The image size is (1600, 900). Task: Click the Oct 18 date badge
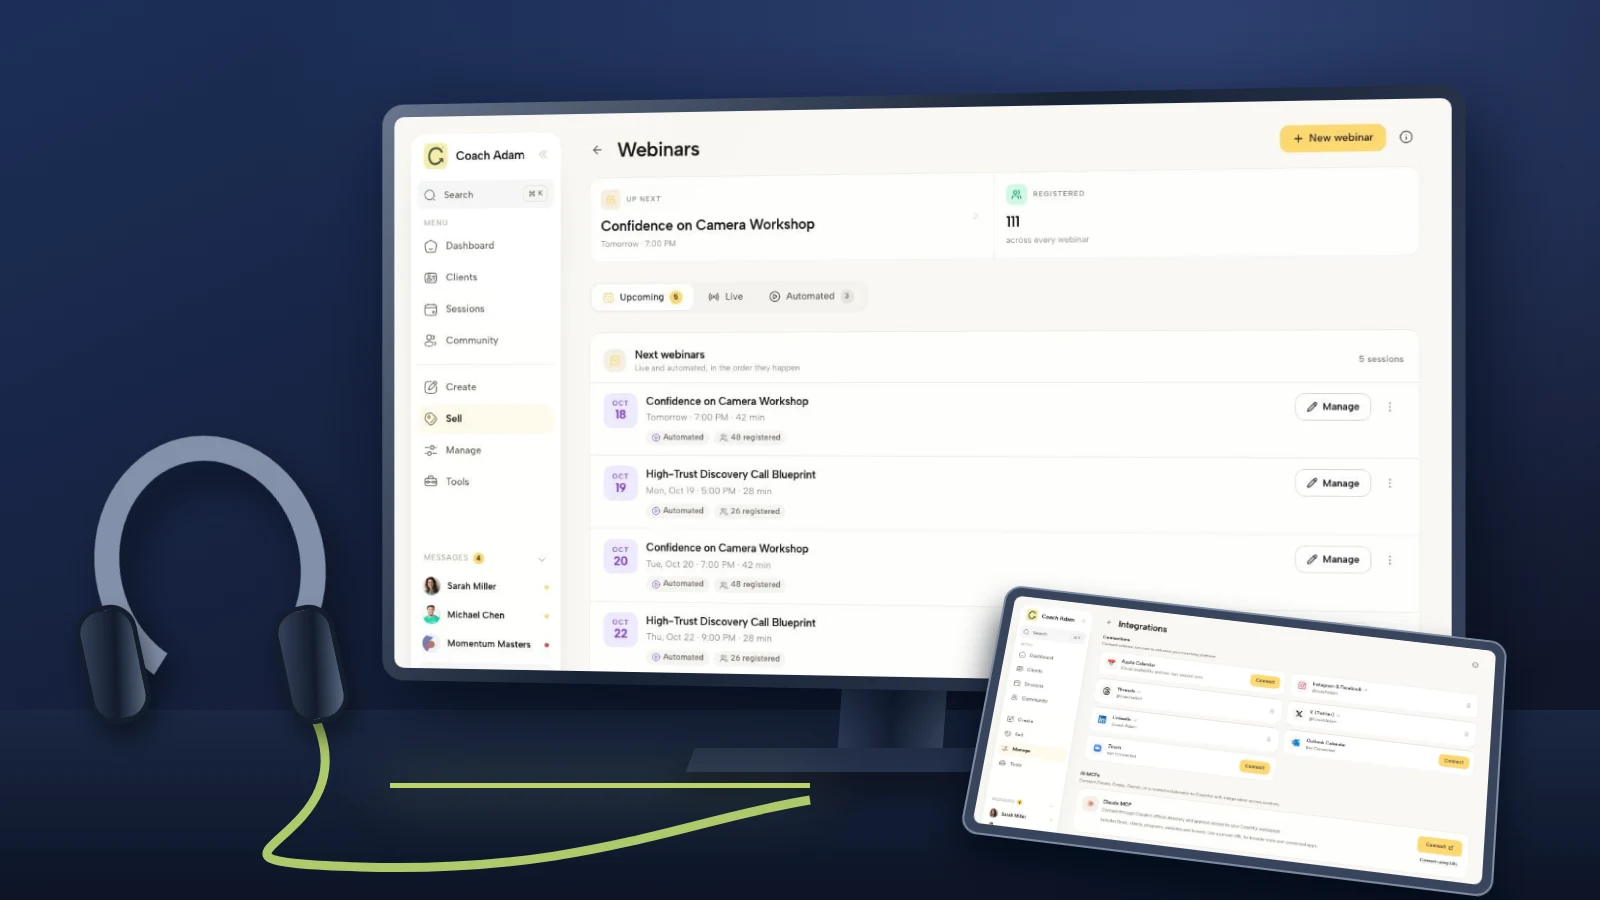click(620, 410)
